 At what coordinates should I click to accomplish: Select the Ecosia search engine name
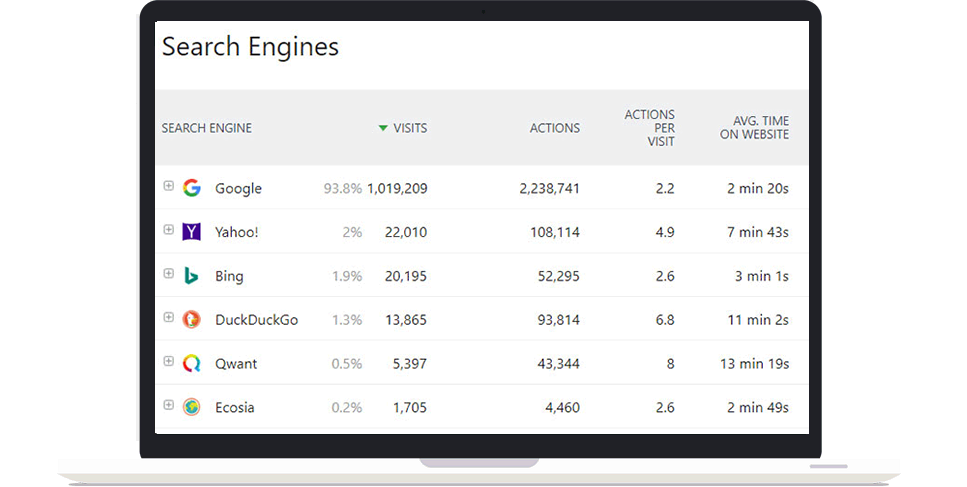pos(234,407)
